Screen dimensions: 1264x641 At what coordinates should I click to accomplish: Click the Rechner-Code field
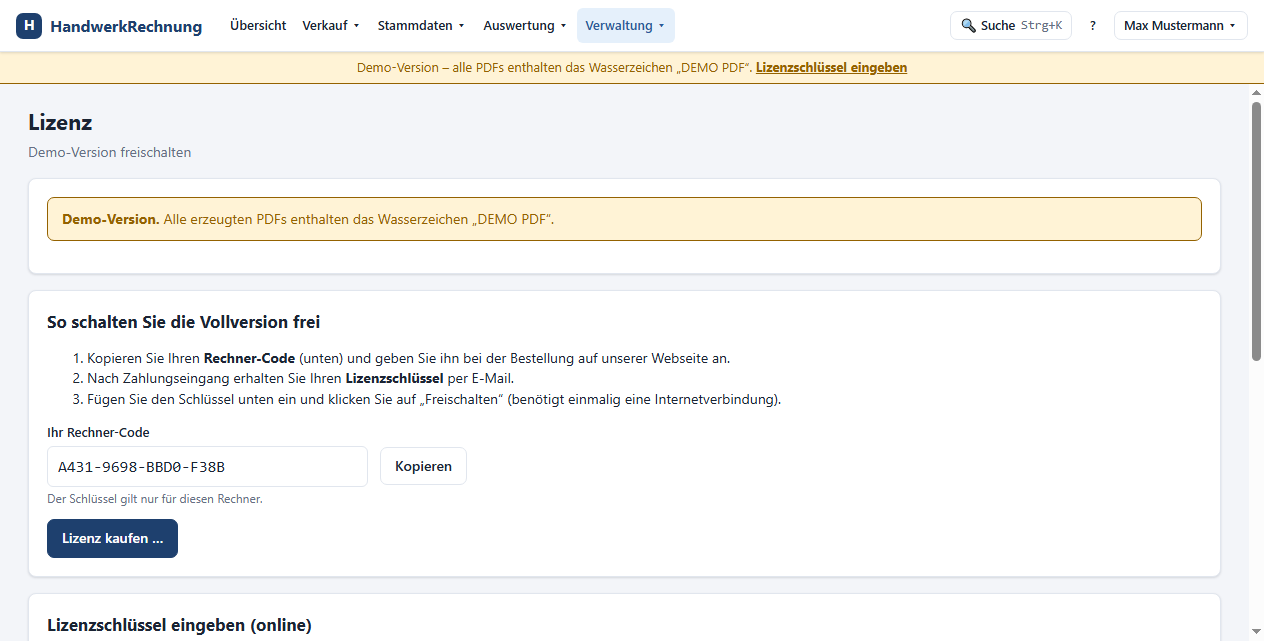tap(207, 467)
